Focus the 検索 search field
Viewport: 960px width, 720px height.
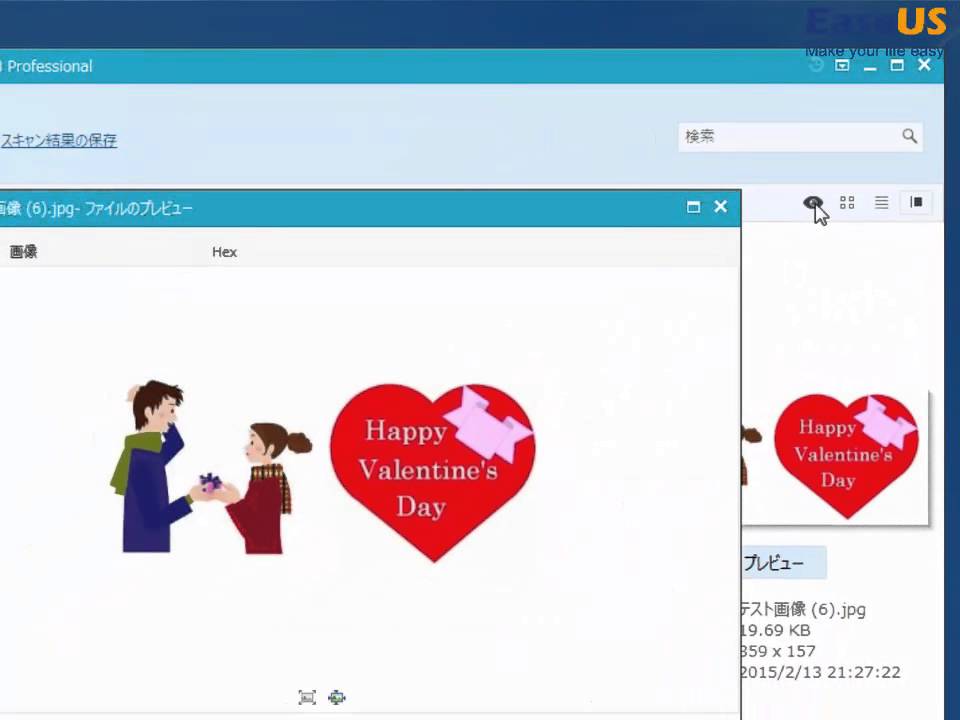(x=800, y=137)
